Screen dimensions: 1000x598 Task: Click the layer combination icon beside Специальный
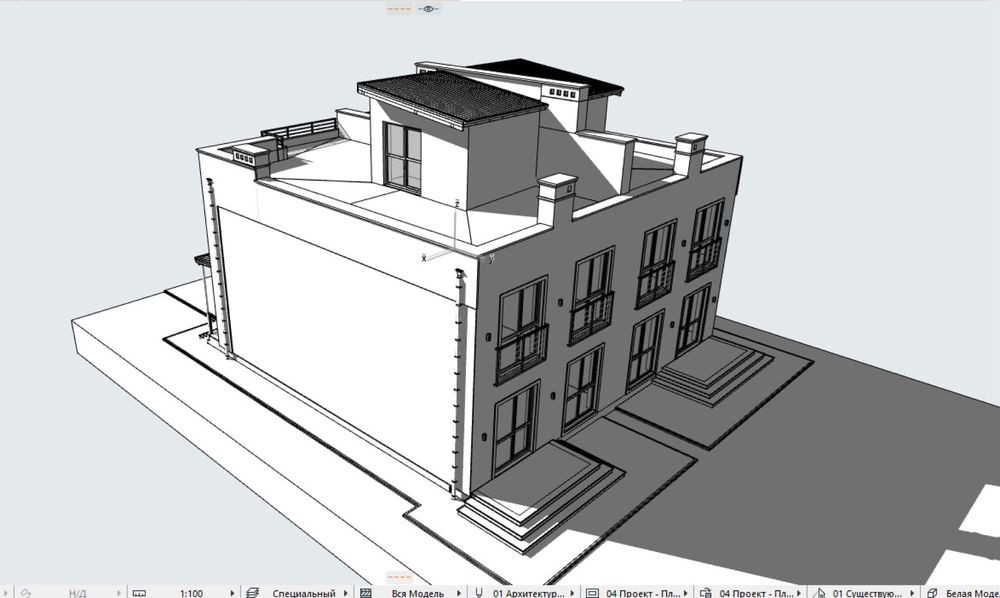click(253, 592)
